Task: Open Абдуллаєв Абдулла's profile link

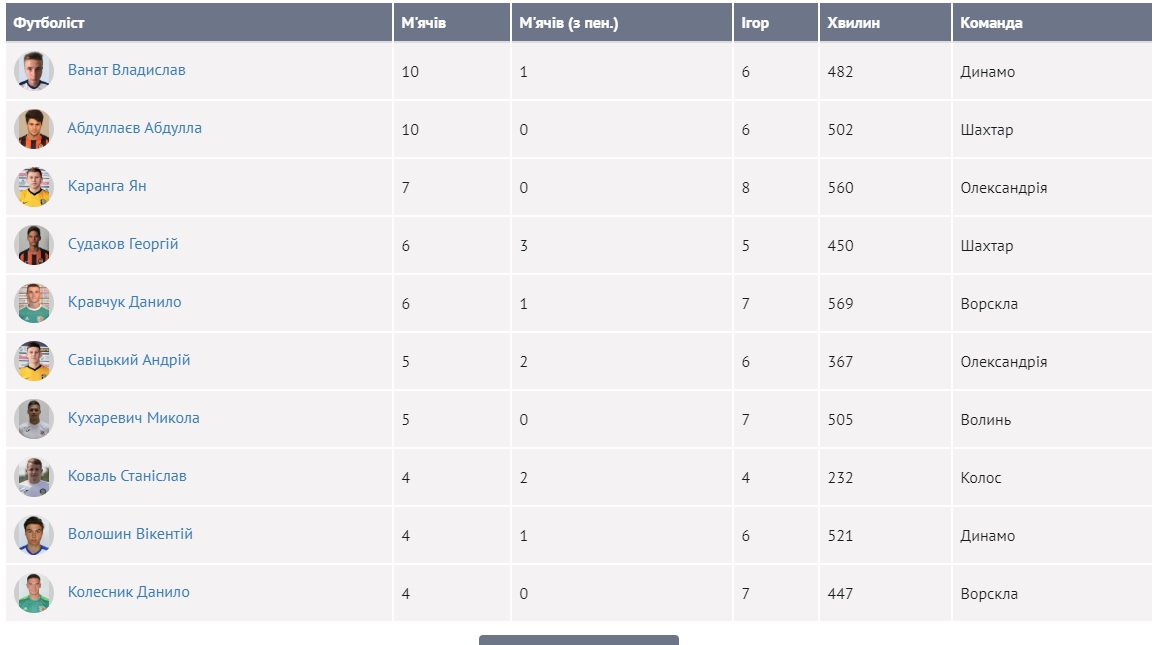Action: tap(134, 128)
